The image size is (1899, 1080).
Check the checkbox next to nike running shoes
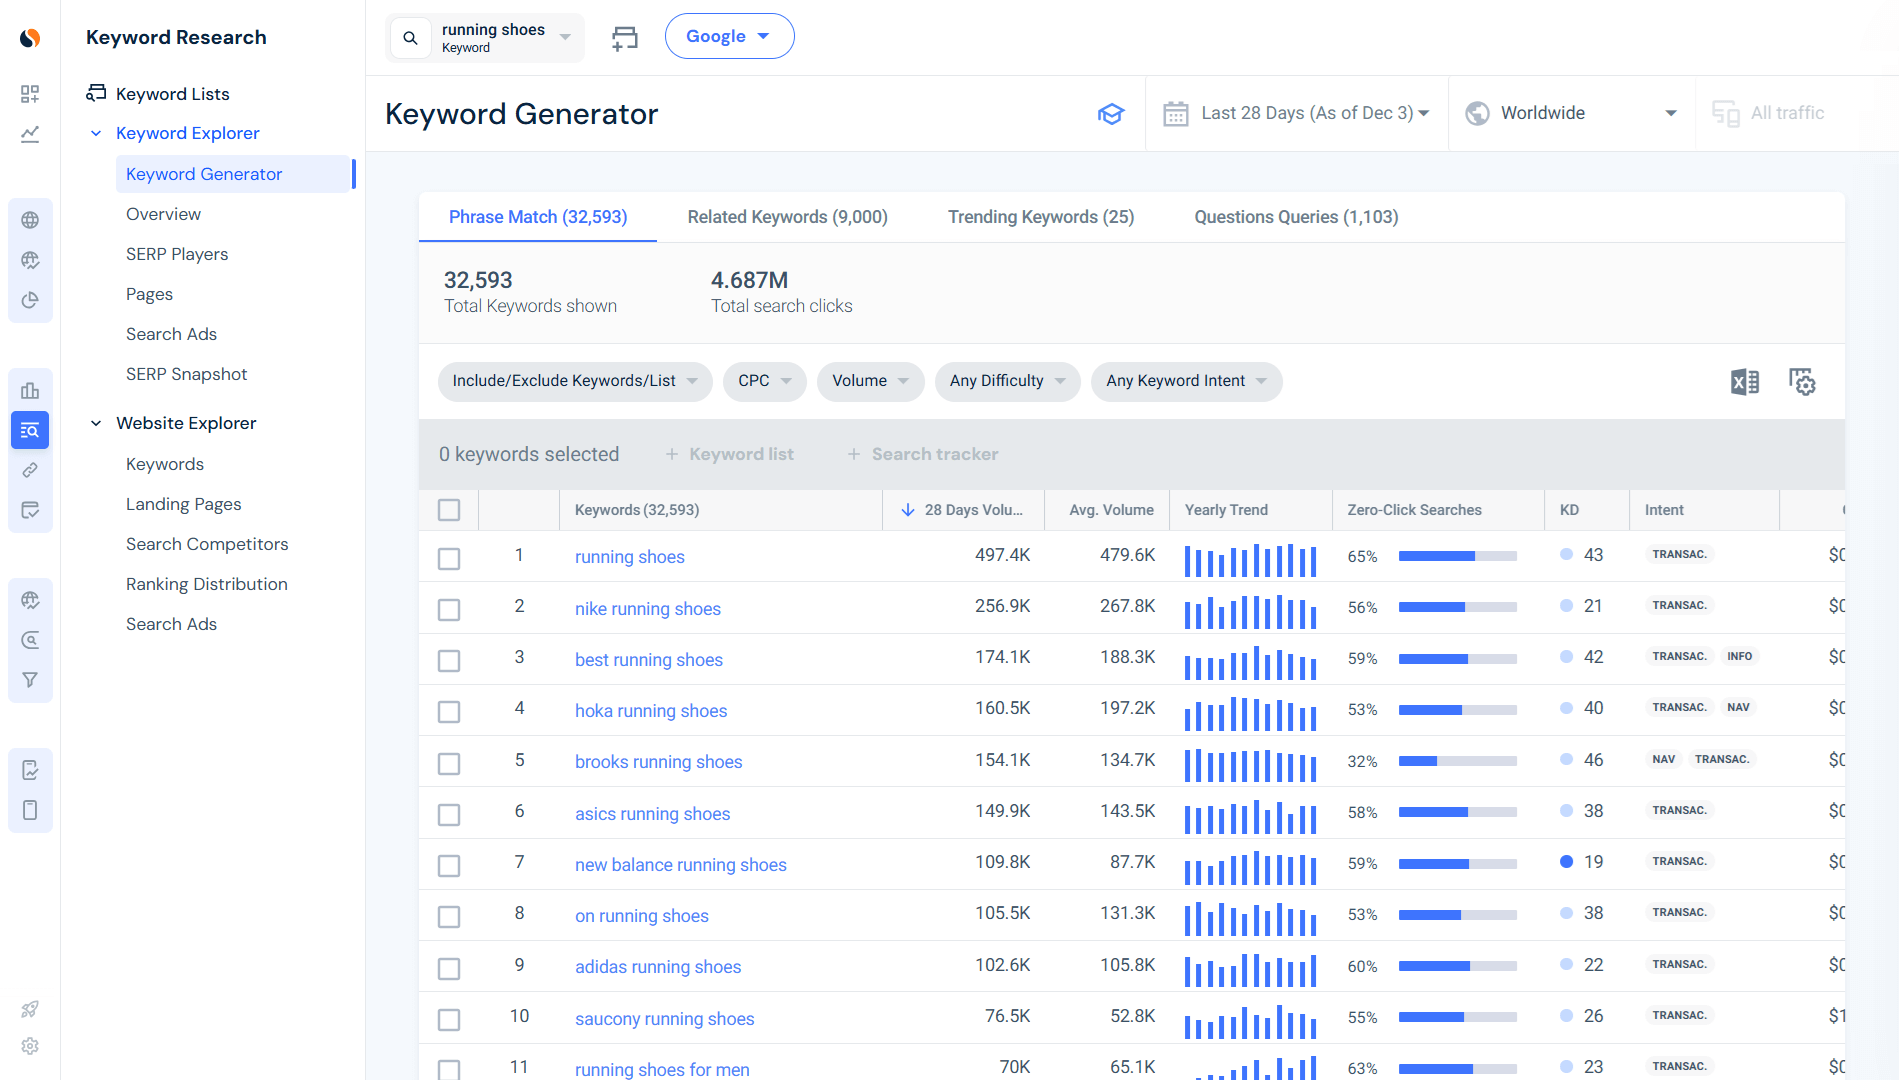448,609
